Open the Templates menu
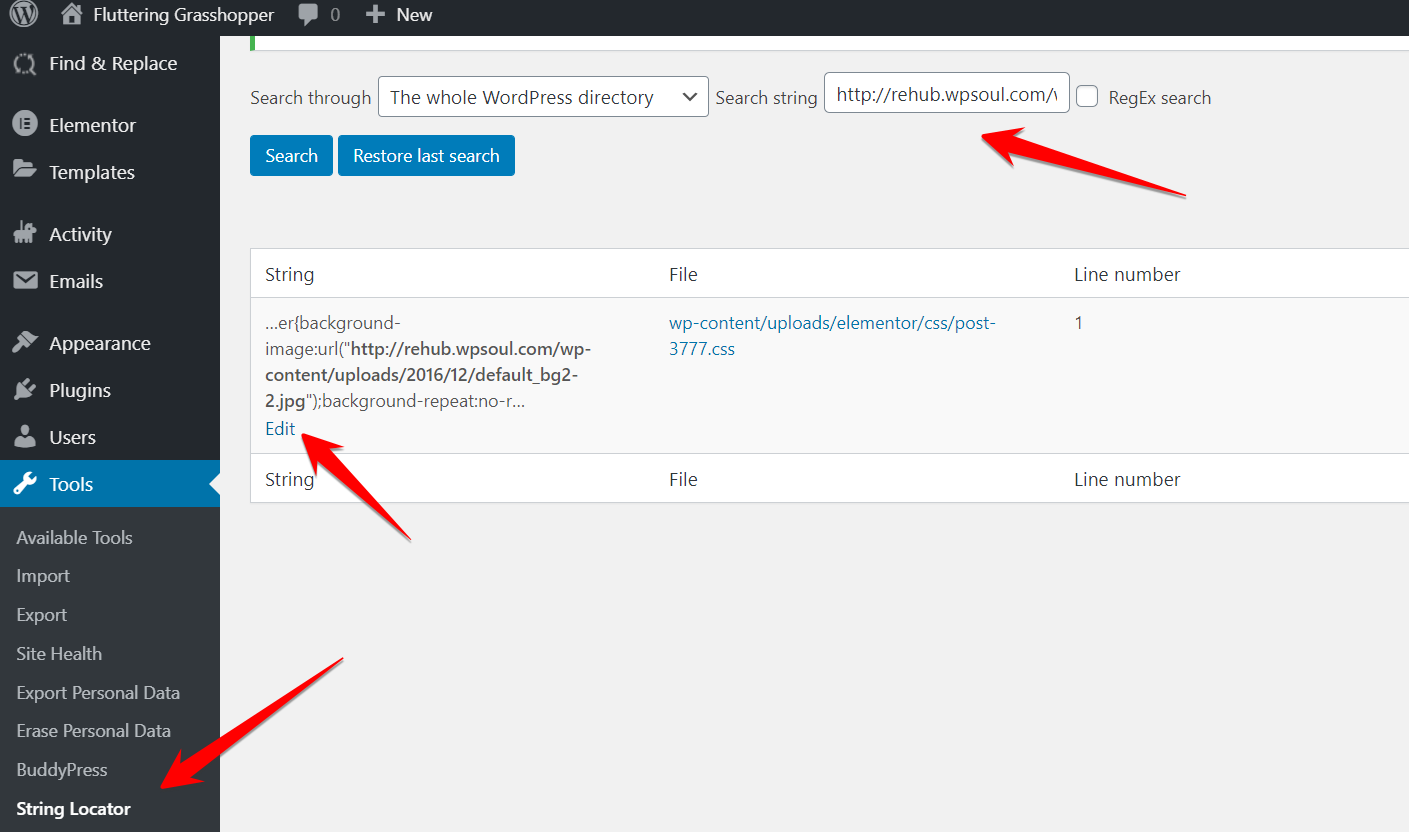 pos(110,172)
